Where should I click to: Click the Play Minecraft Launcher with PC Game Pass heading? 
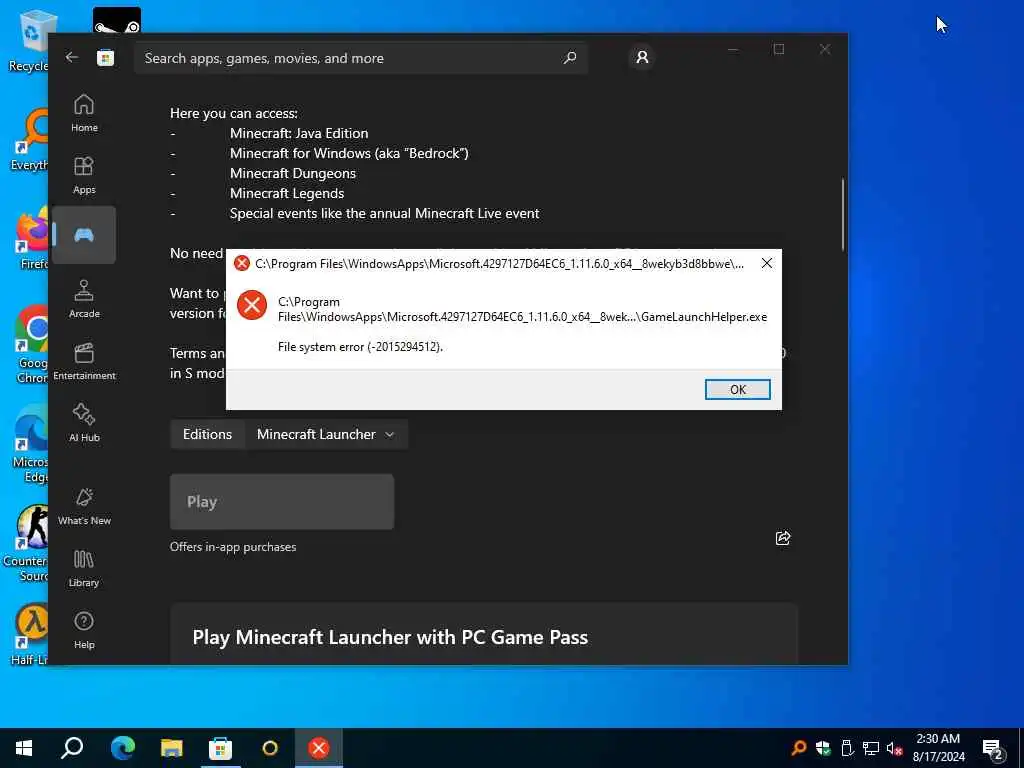click(x=390, y=637)
